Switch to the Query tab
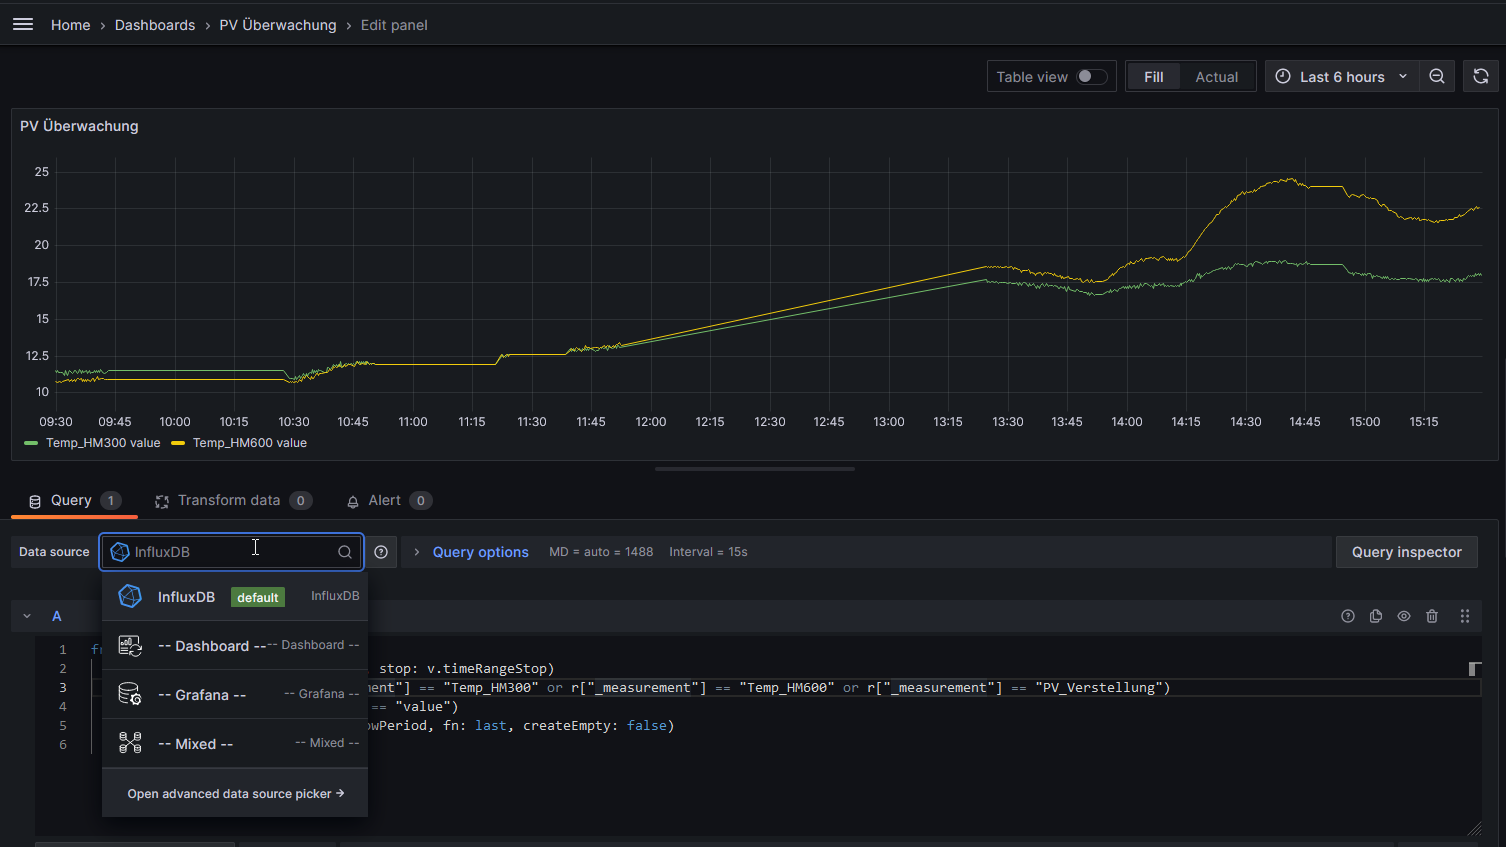The image size is (1506, 847). coord(74,501)
